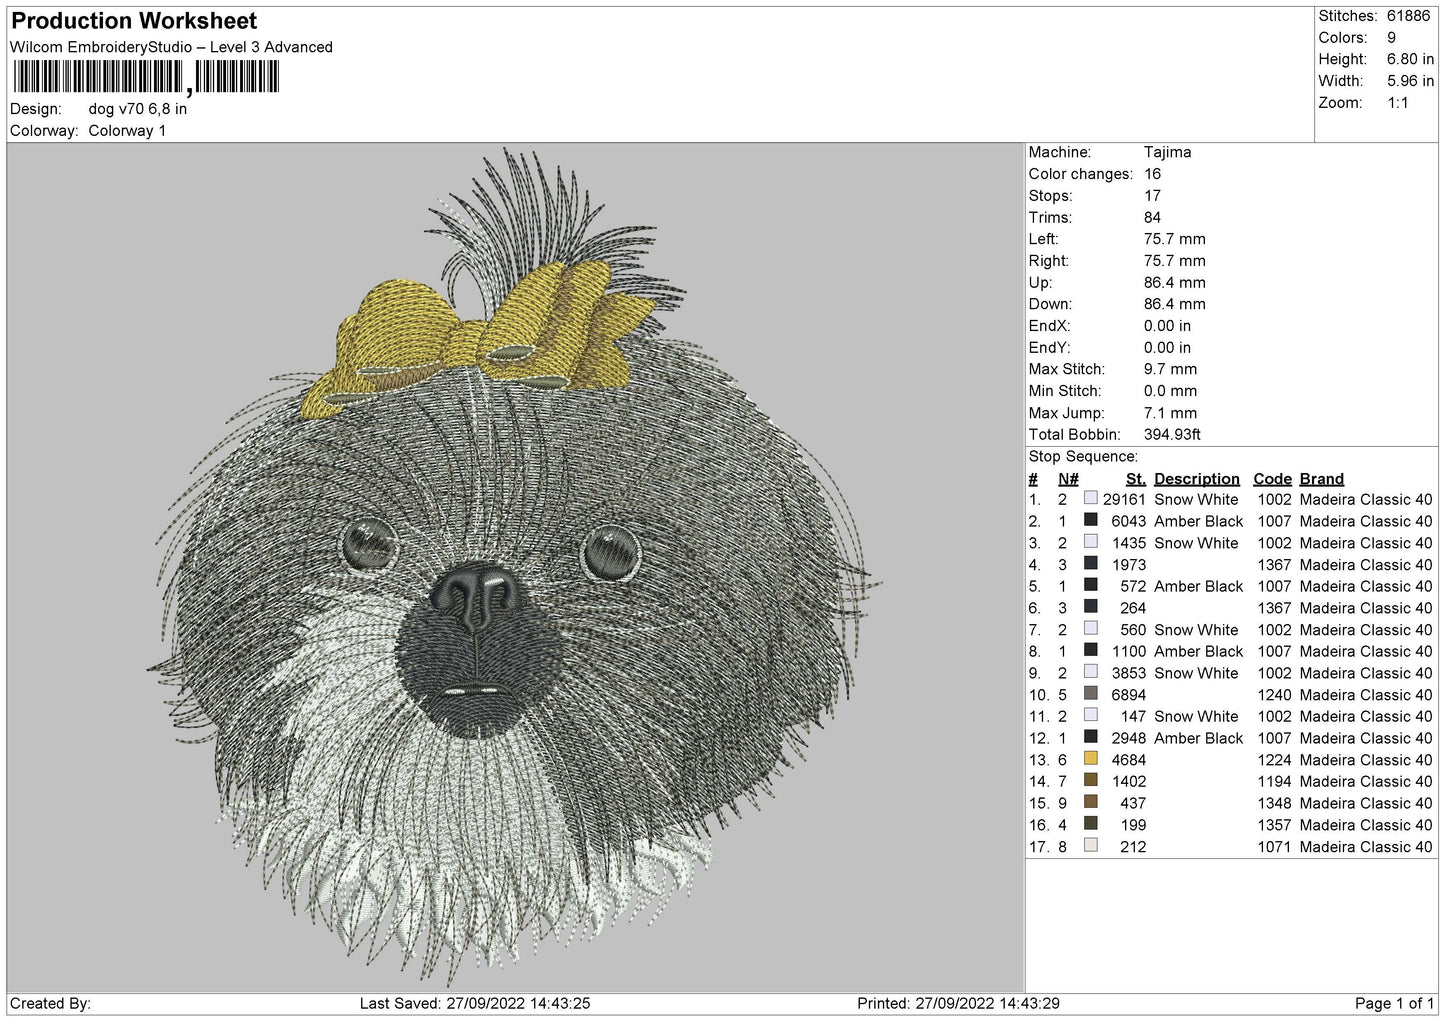Click the gray swatch in stop 10
1445x1021 pixels.
[1091, 694]
